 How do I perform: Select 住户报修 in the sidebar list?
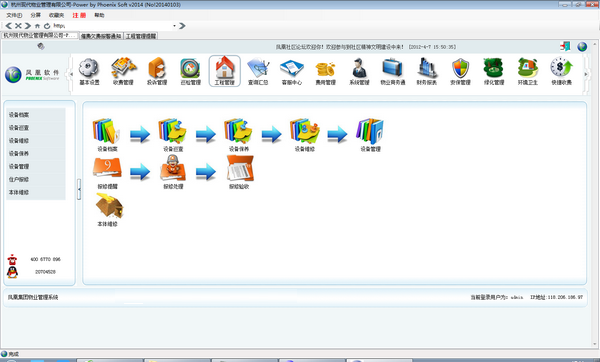coord(36,179)
